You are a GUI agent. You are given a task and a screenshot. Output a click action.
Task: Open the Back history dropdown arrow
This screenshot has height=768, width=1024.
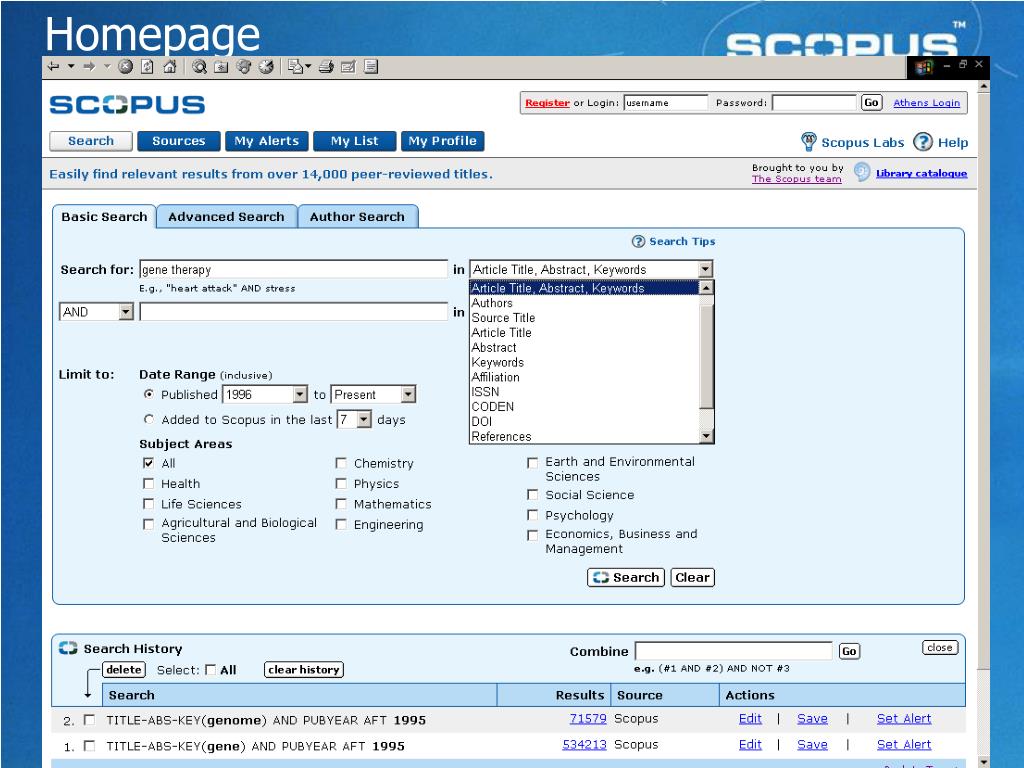71,67
